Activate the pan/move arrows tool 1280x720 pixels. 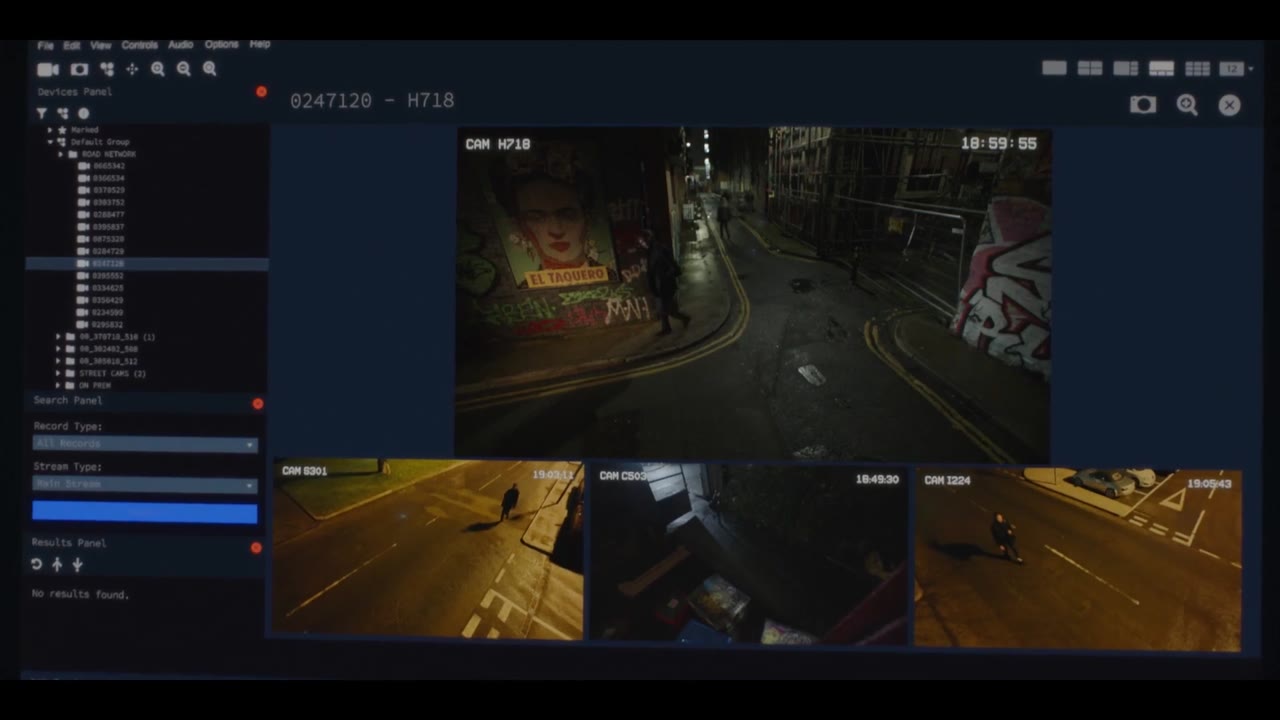click(132, 69)
